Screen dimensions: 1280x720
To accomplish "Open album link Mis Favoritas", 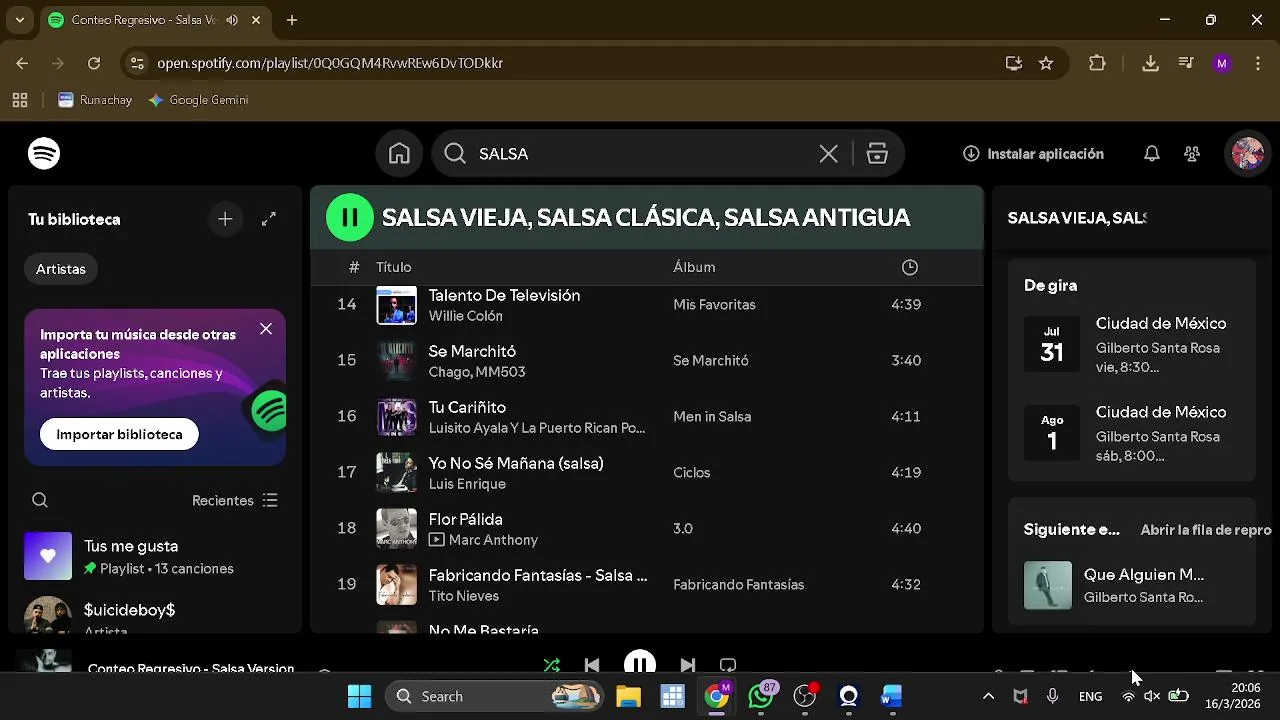I will [714, 304].
